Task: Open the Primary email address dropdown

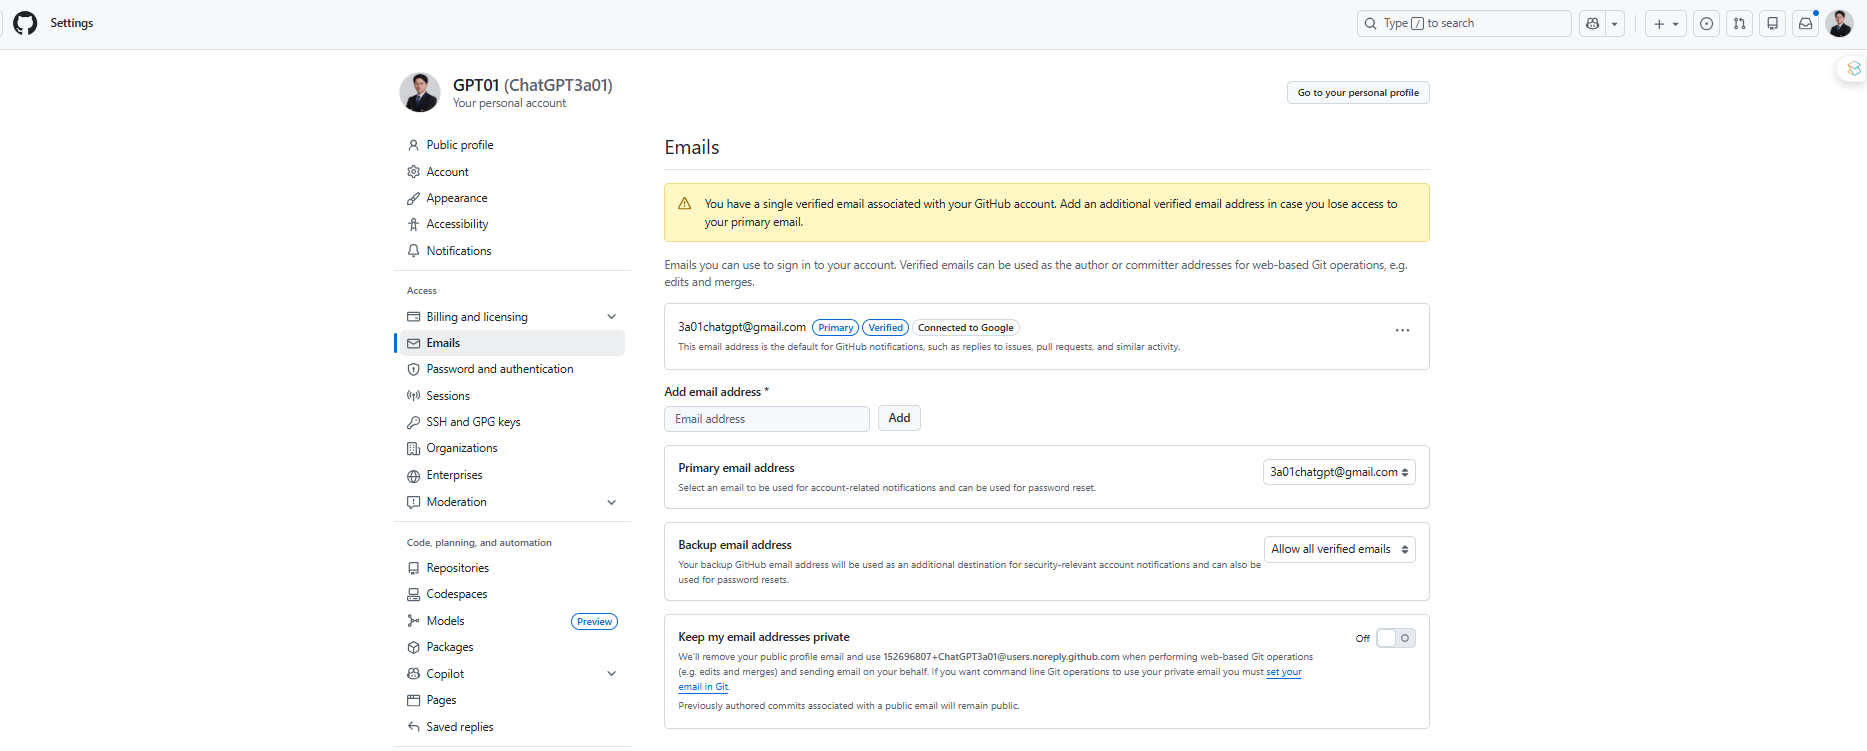Action: click(1339, 472)
